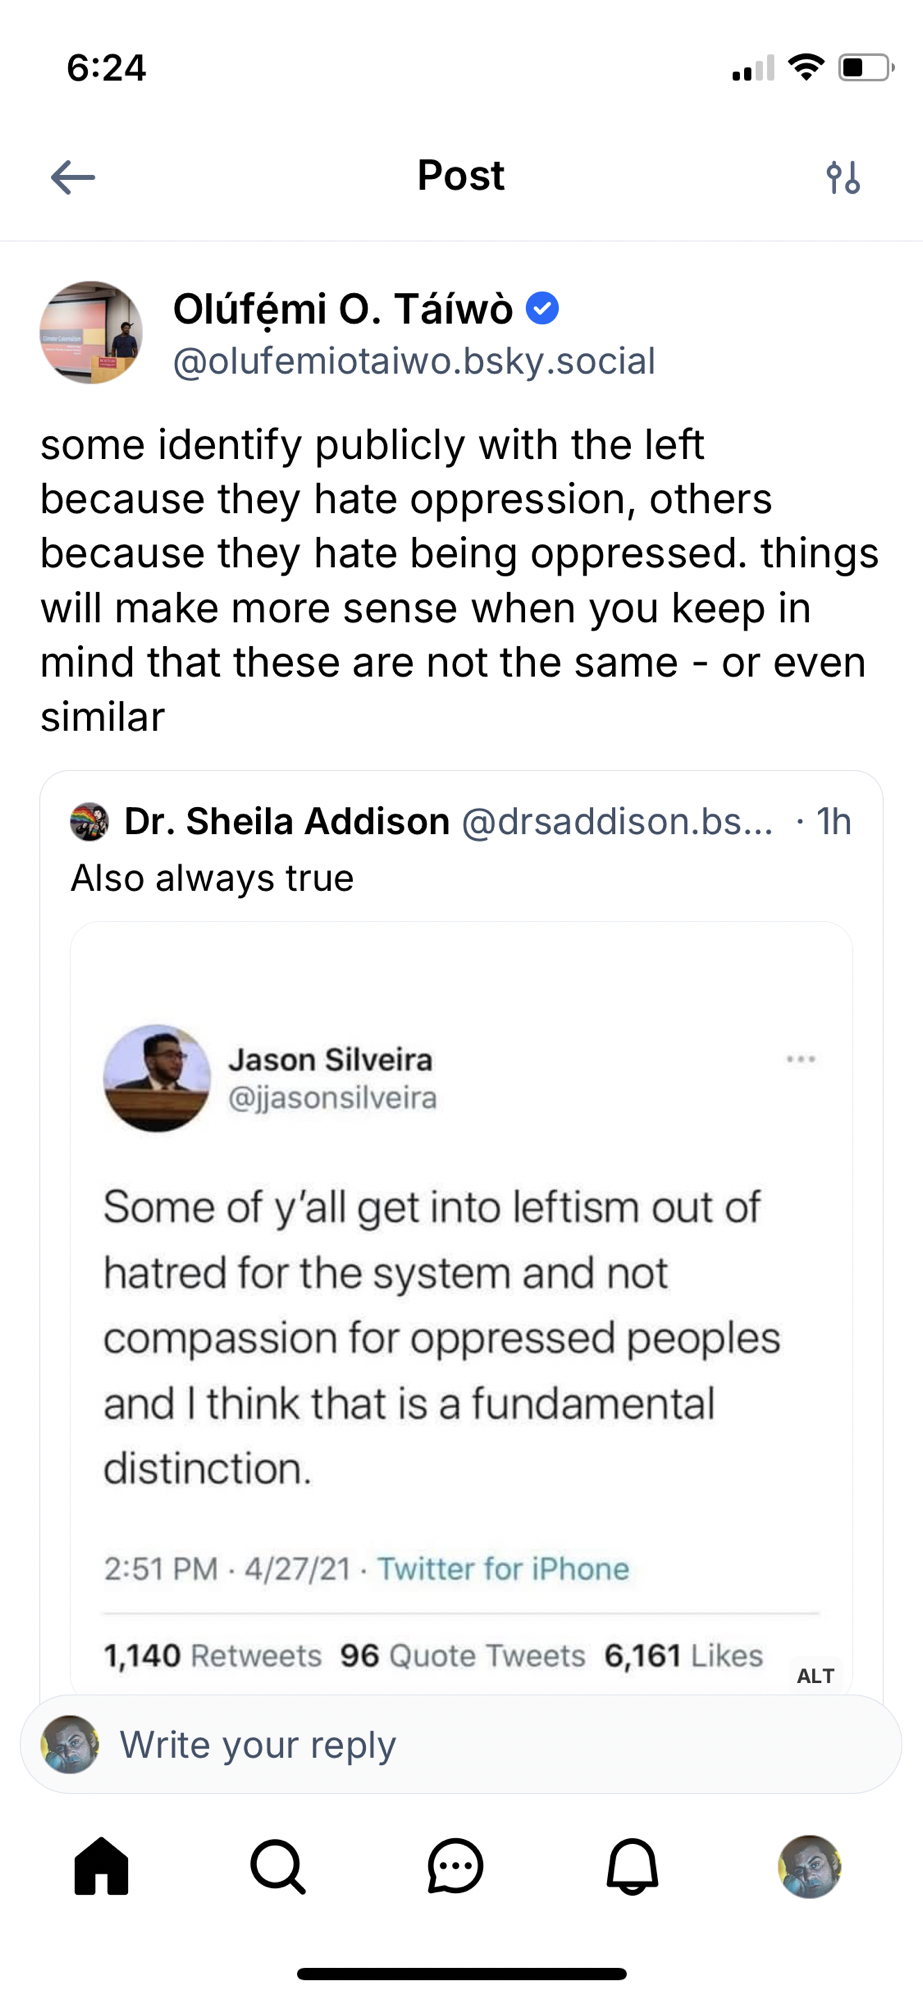Open the Search tab

[x=278, y=1866]
